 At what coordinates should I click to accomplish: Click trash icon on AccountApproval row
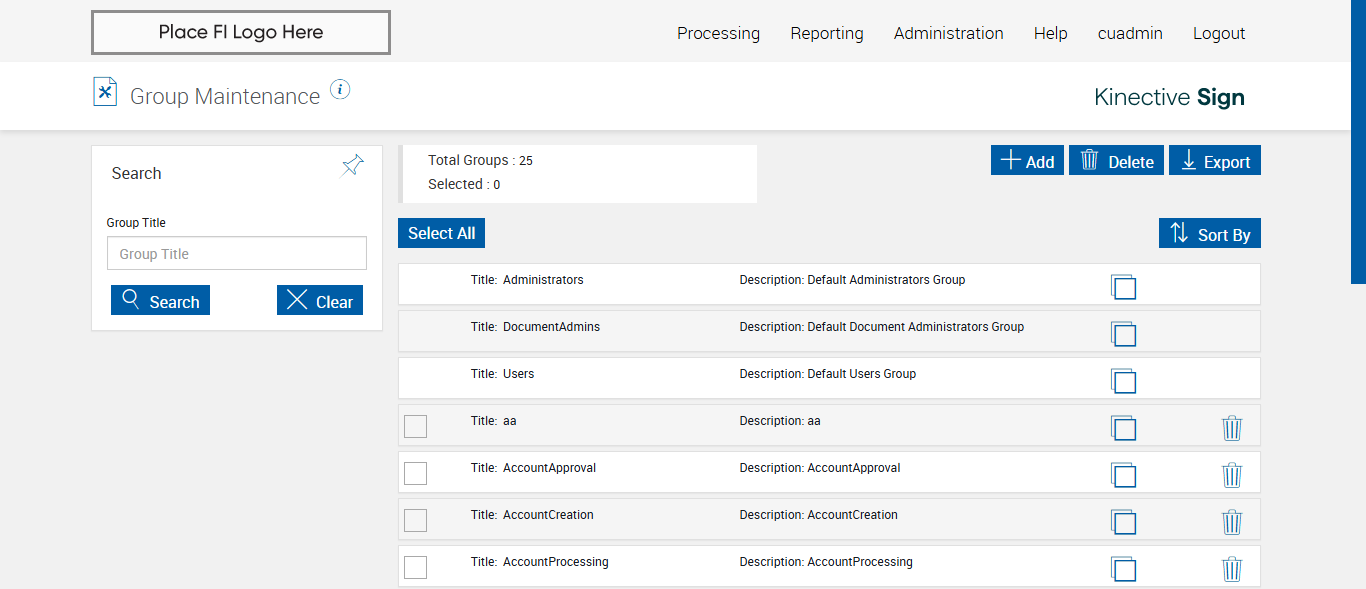pos(1232,475)
